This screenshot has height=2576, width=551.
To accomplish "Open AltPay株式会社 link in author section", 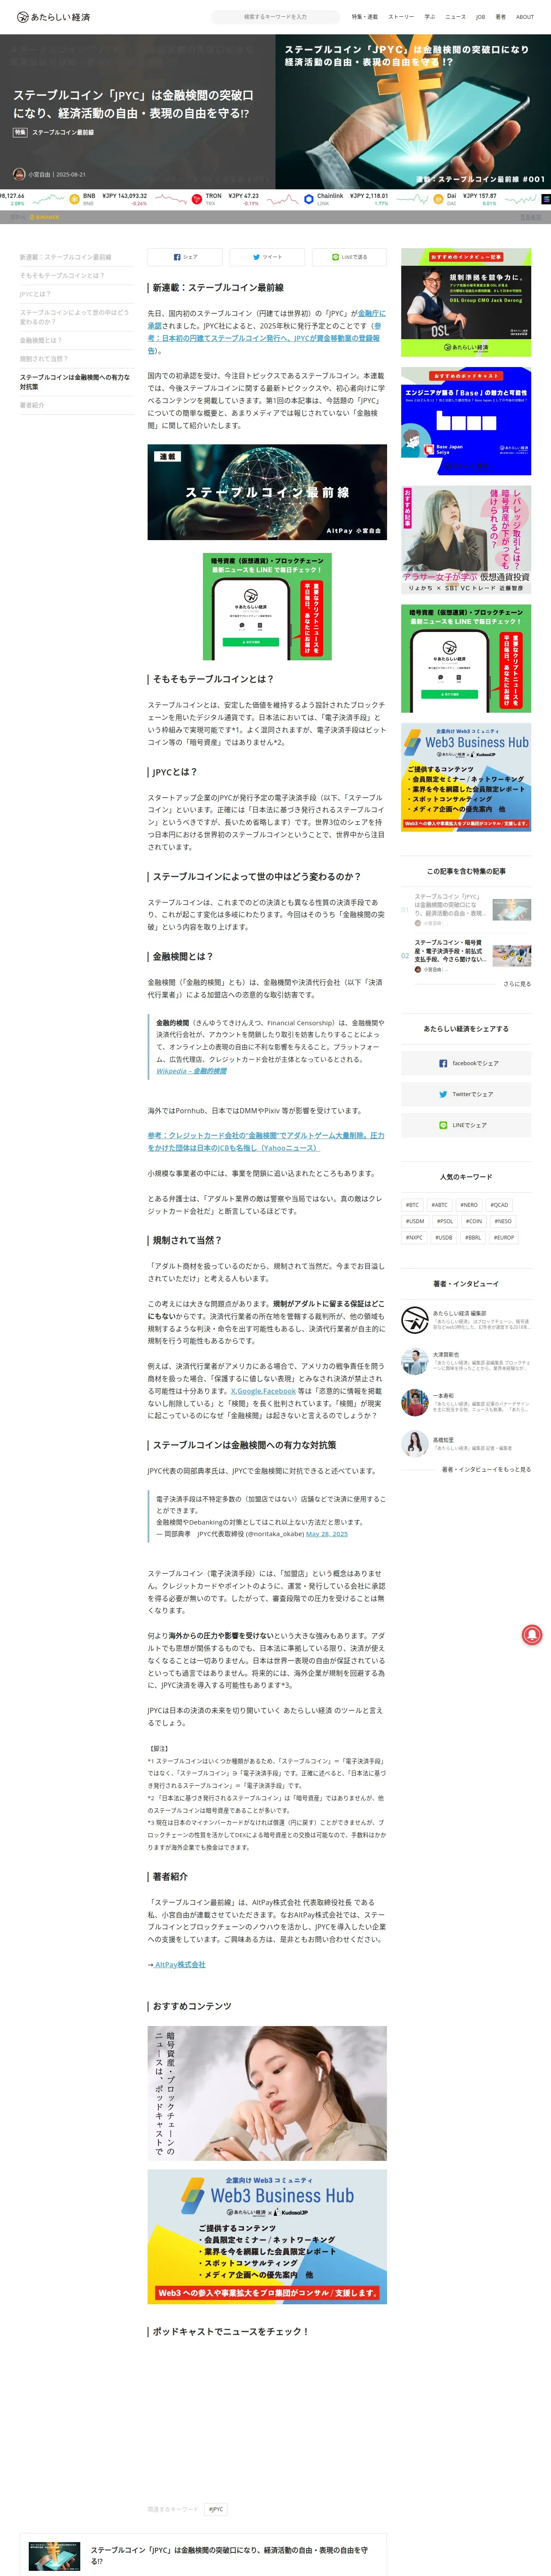I will [x=180, y=1964].
